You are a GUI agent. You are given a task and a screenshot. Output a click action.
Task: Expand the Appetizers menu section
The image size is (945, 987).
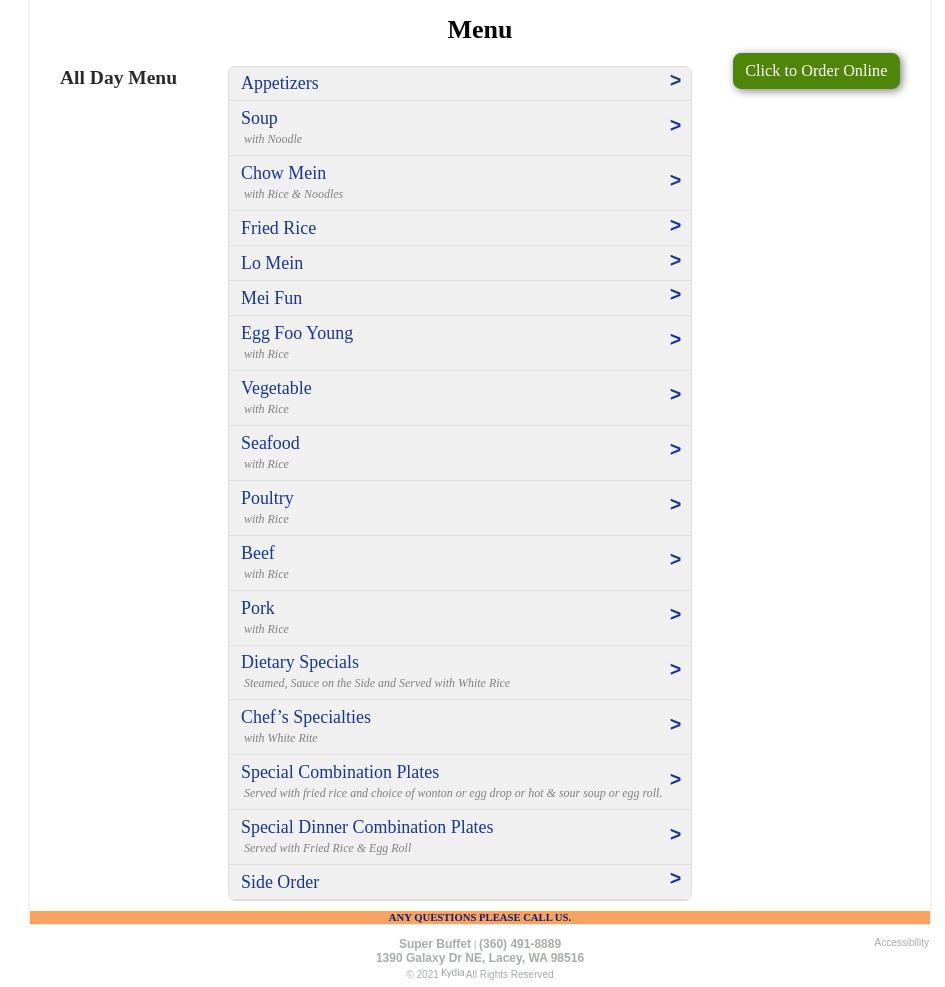point(280,83)
